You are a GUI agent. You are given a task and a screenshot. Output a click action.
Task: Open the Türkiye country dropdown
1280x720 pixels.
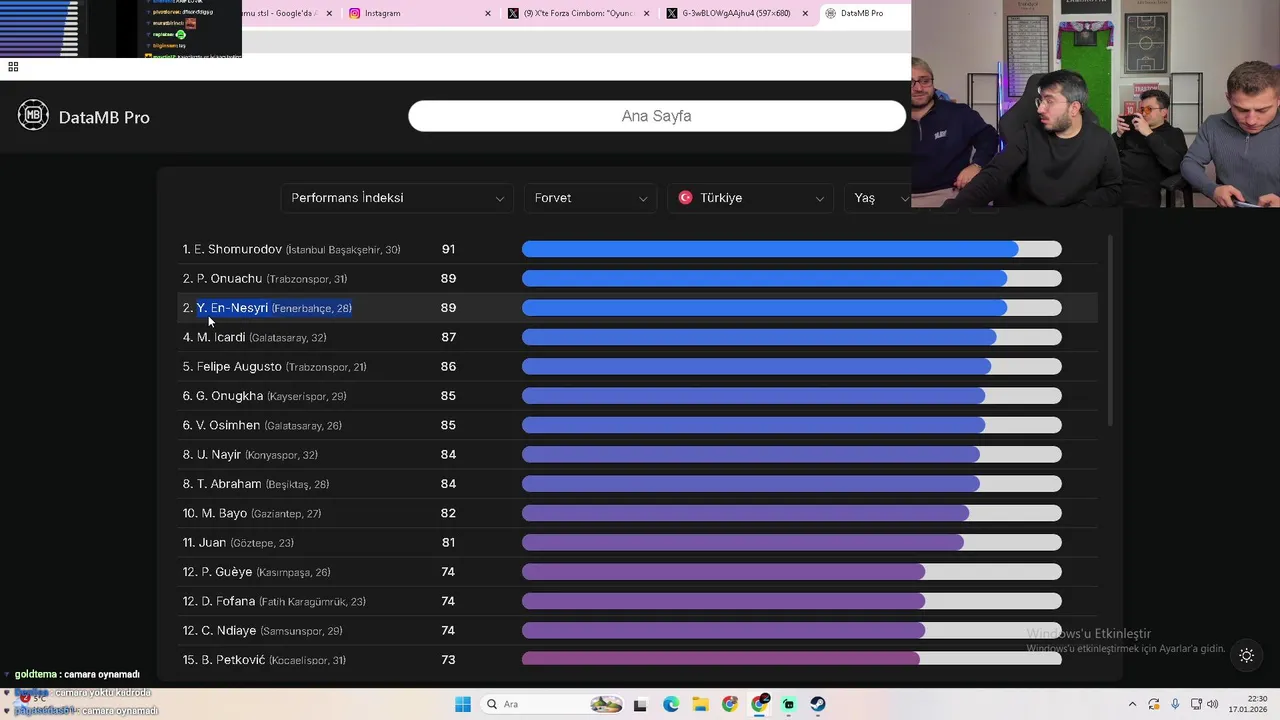coord(751,198)
